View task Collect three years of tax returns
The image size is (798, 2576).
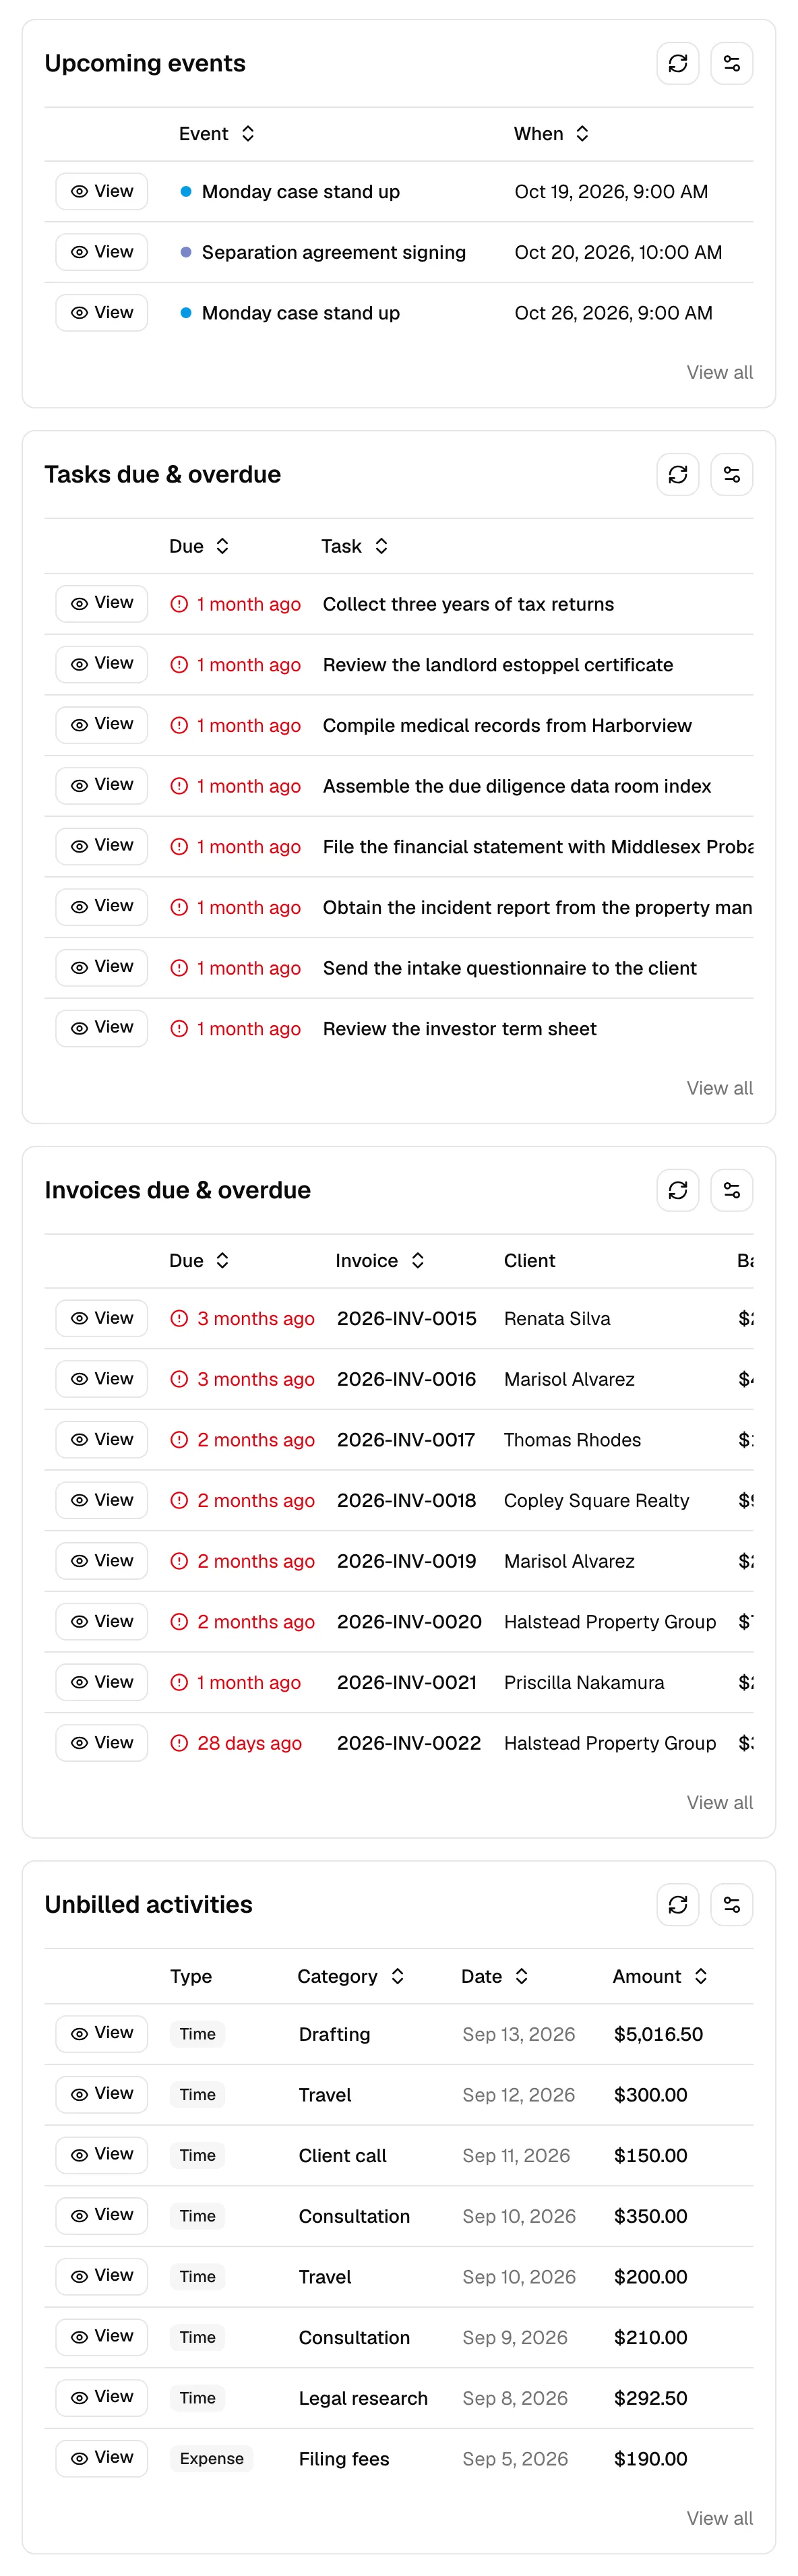[102, 603]
